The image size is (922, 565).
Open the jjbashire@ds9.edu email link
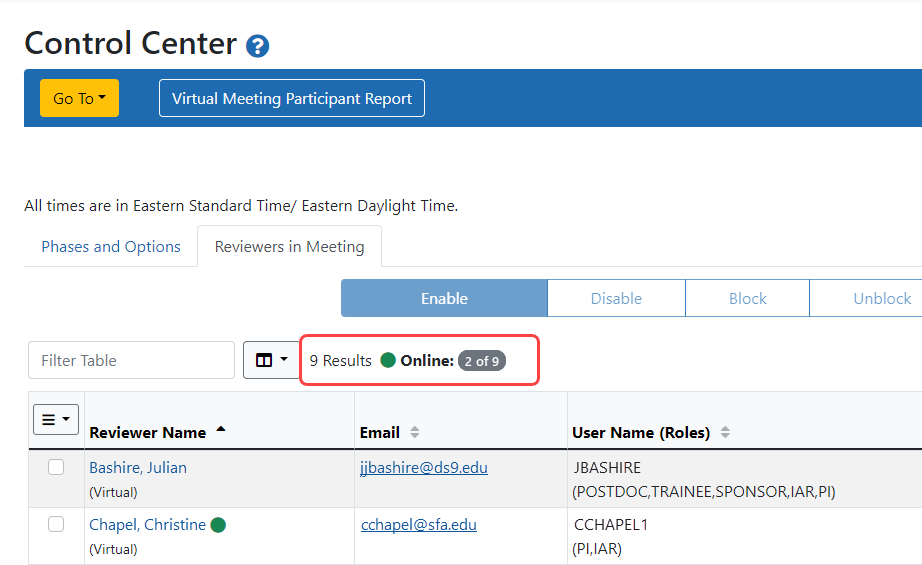pyautogui.click(x=424, y=467)
